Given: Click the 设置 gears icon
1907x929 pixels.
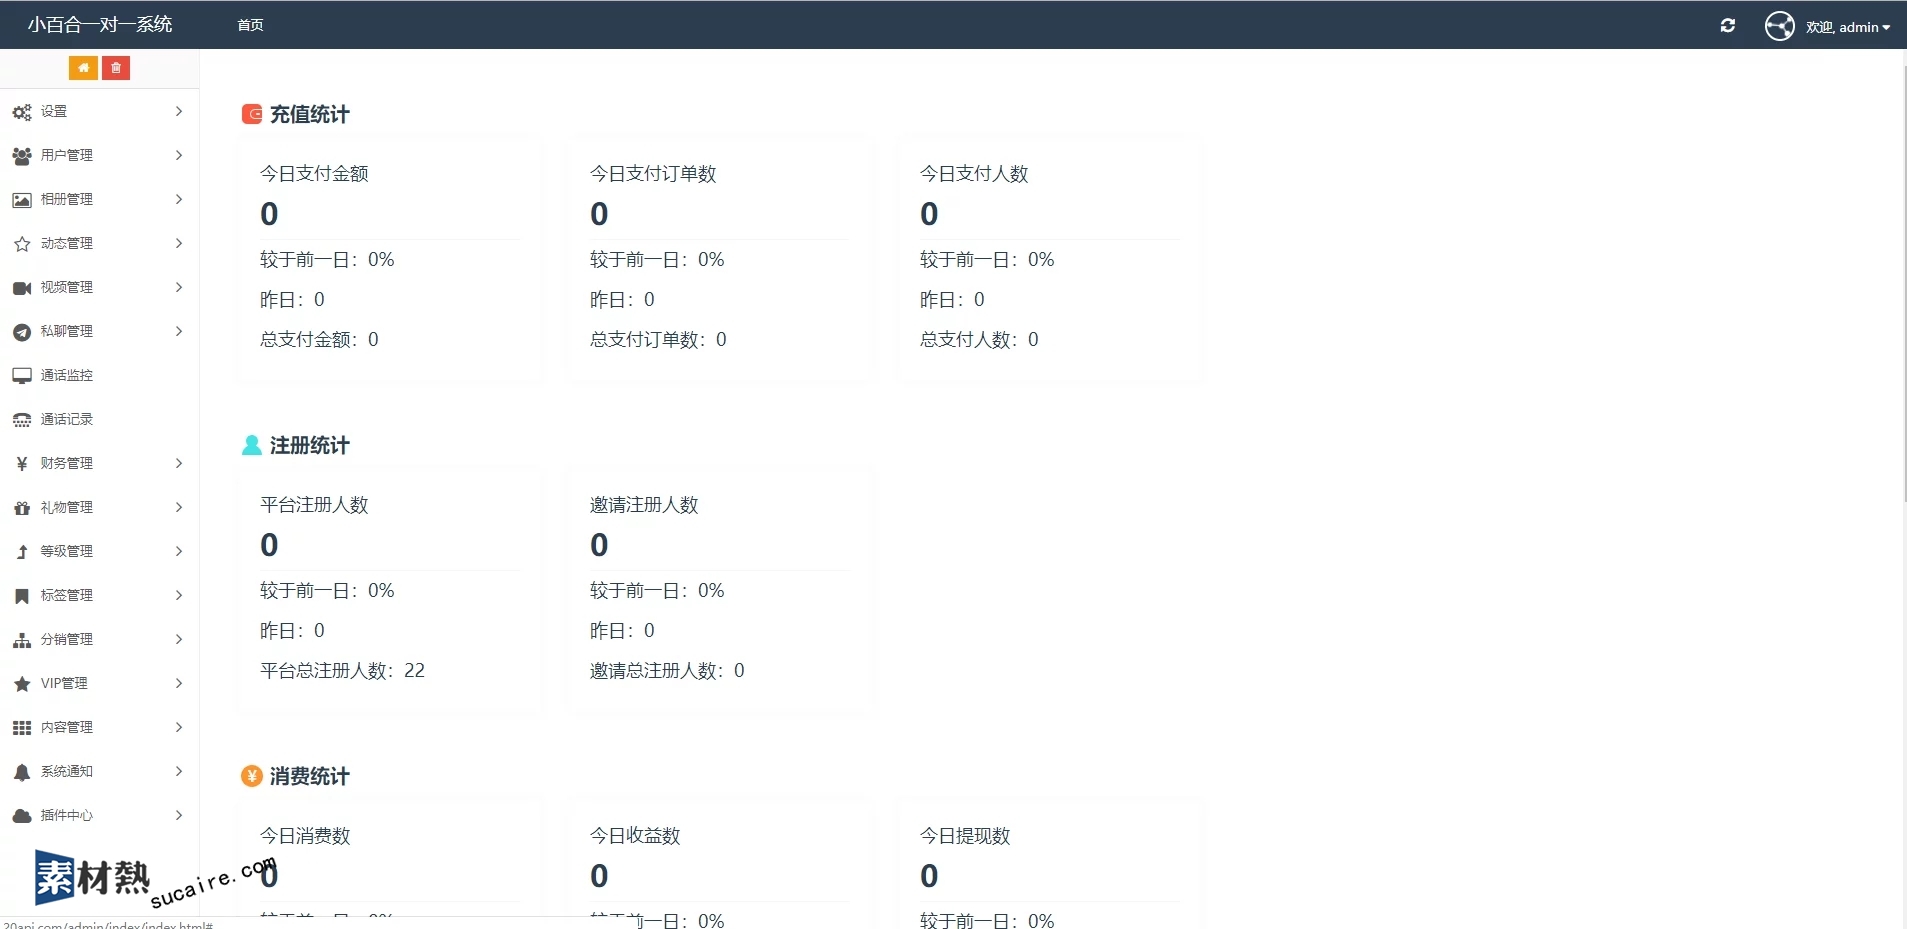Looking at the screenshot, I should tap(22, 112).
